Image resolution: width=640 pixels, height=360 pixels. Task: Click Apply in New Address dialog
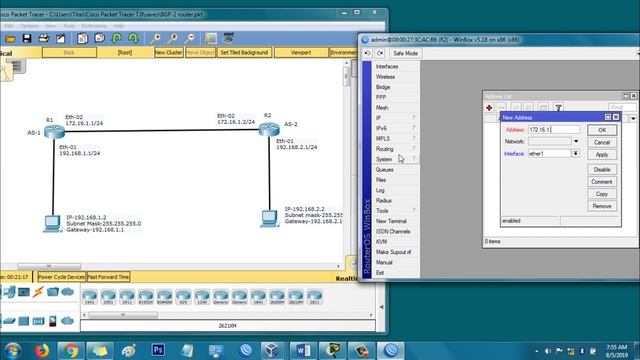602,155
